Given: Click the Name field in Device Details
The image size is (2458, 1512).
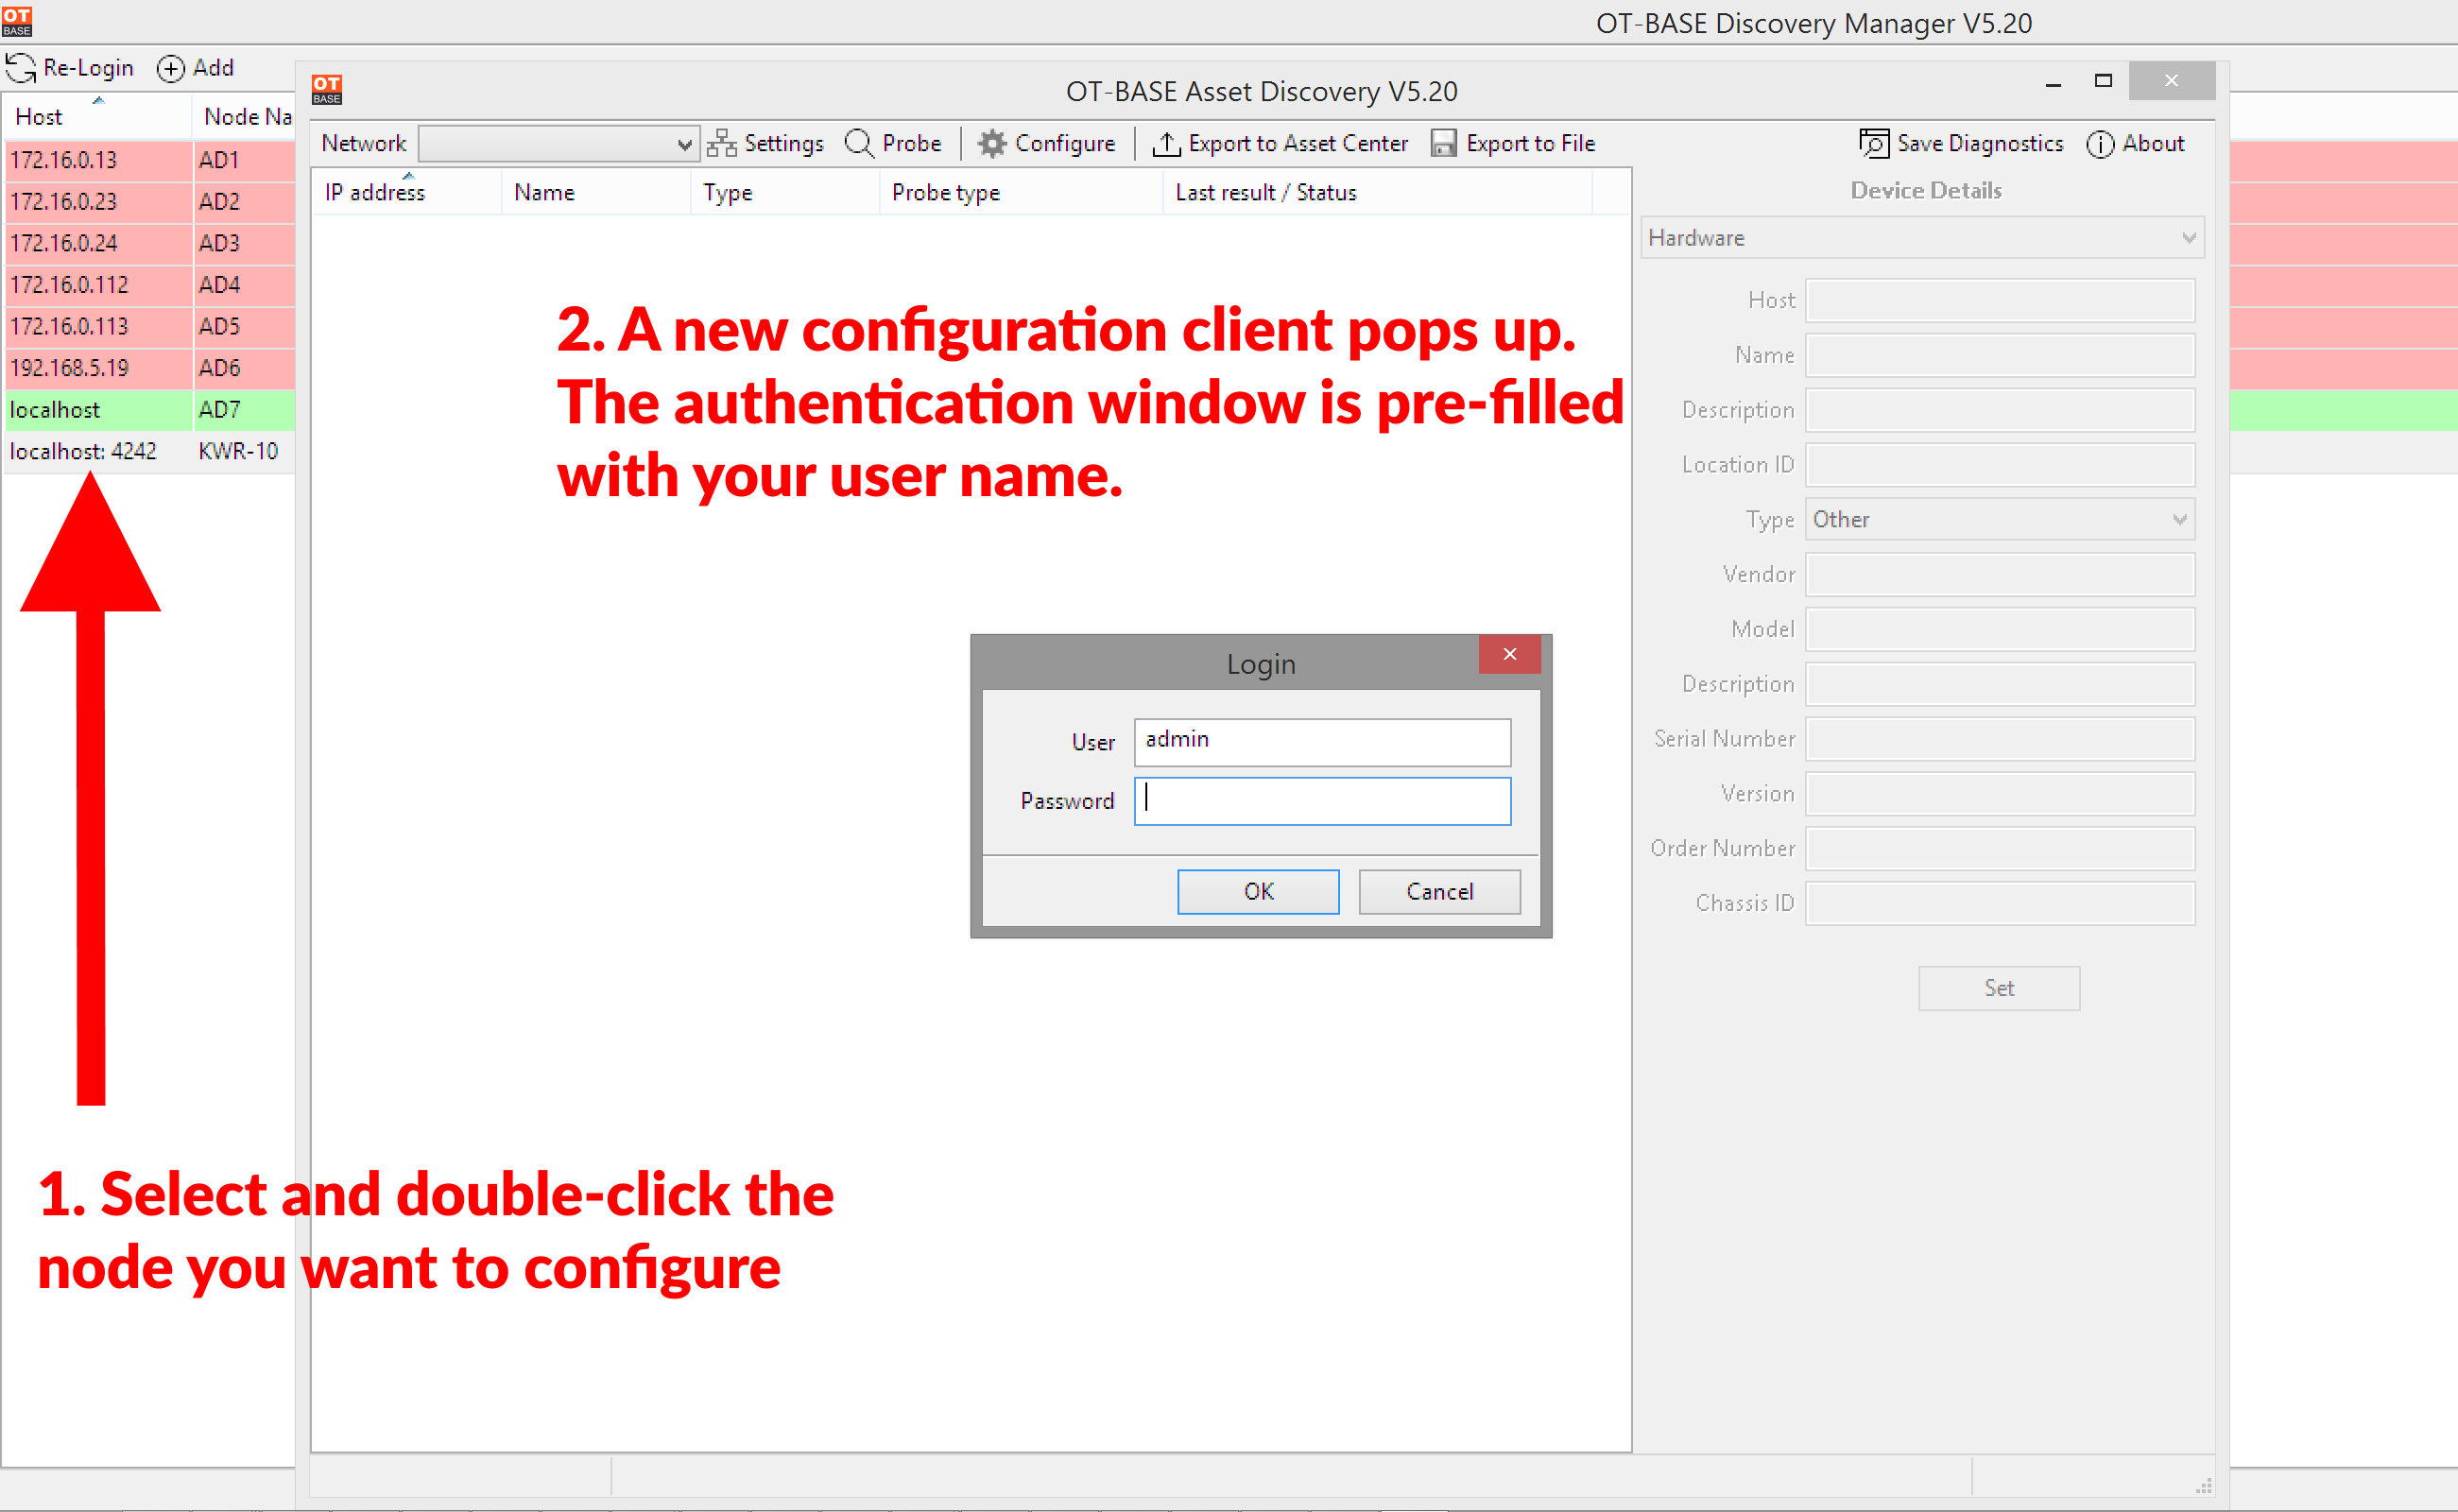Looking at the screenshot, I should (2000, 355).
